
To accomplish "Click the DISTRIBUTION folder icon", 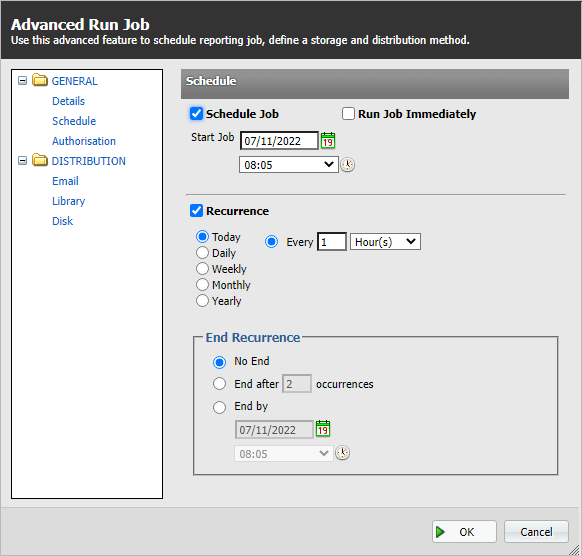I will tap(39, 160).
